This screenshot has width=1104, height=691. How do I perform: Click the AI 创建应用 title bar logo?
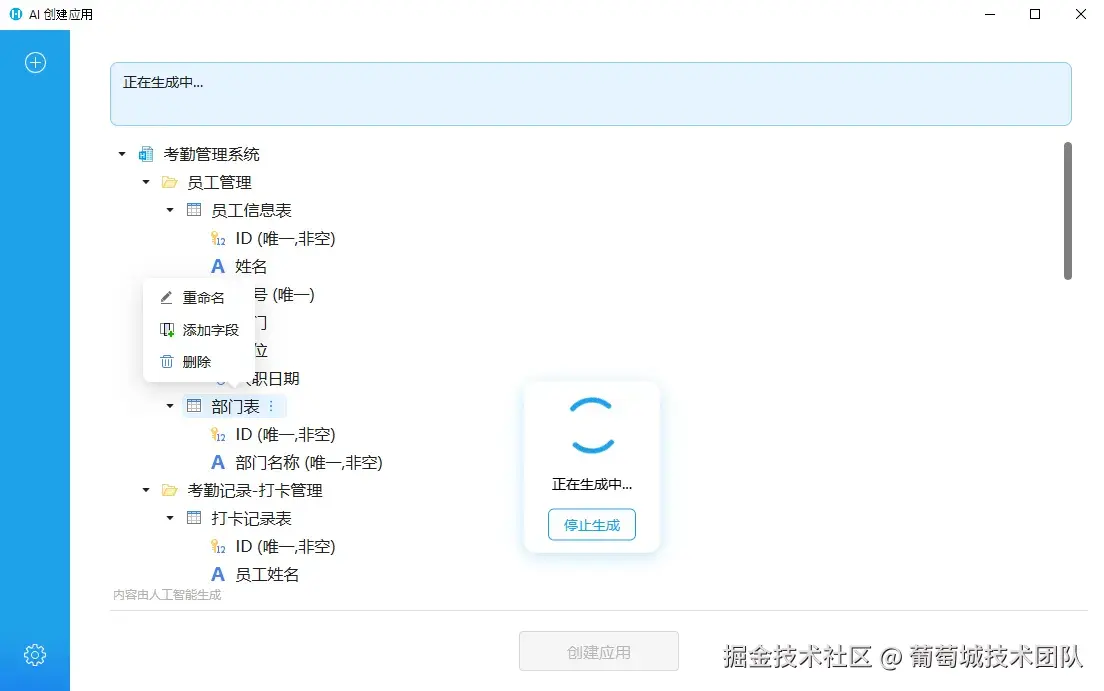[15, 14]
